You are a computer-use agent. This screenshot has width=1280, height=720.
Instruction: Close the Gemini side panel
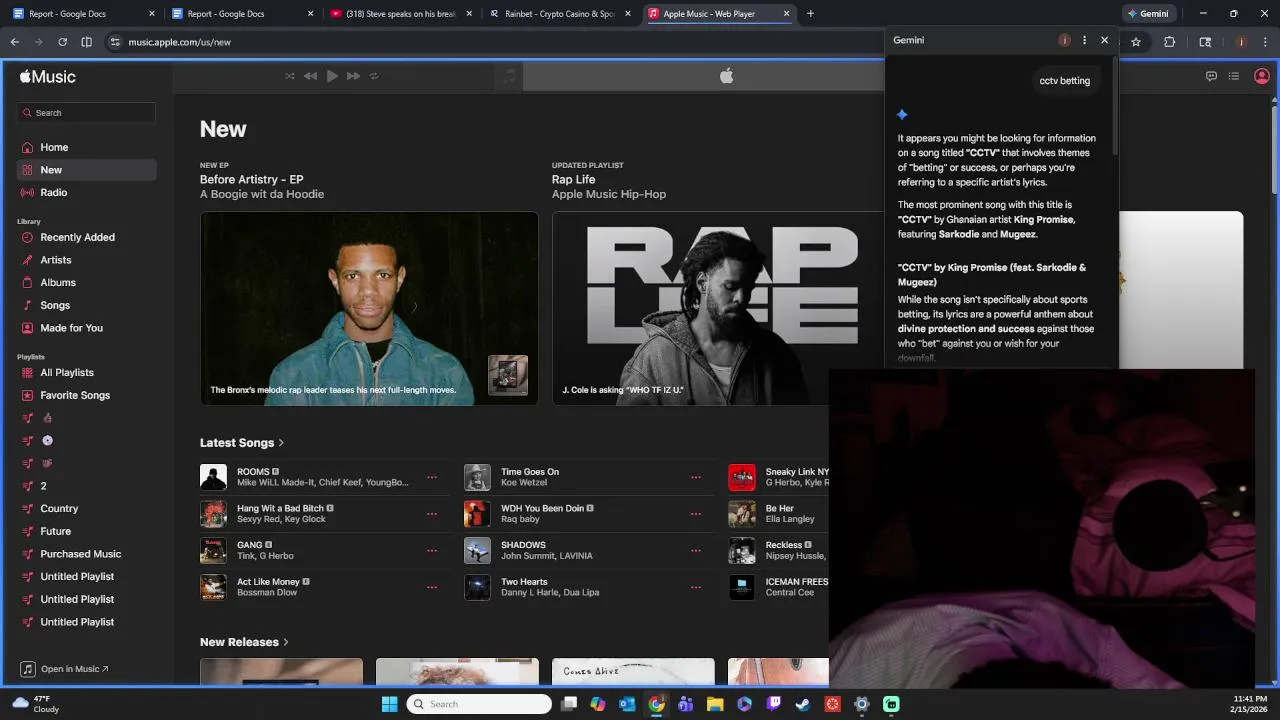[x=1104, y=40]
